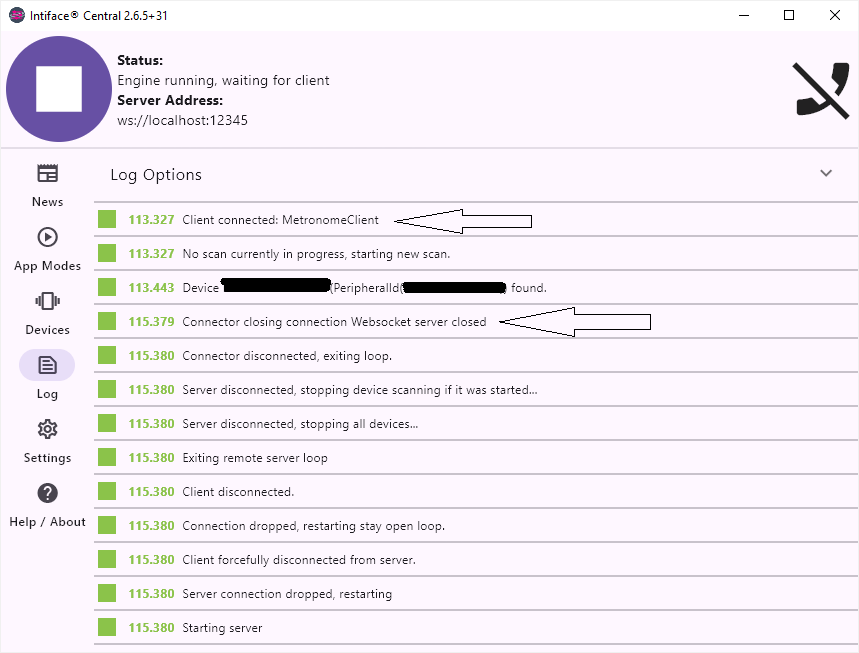Select 'Exiting remote server loop' entry
The image size is (859, 653).
pos(476,457)
